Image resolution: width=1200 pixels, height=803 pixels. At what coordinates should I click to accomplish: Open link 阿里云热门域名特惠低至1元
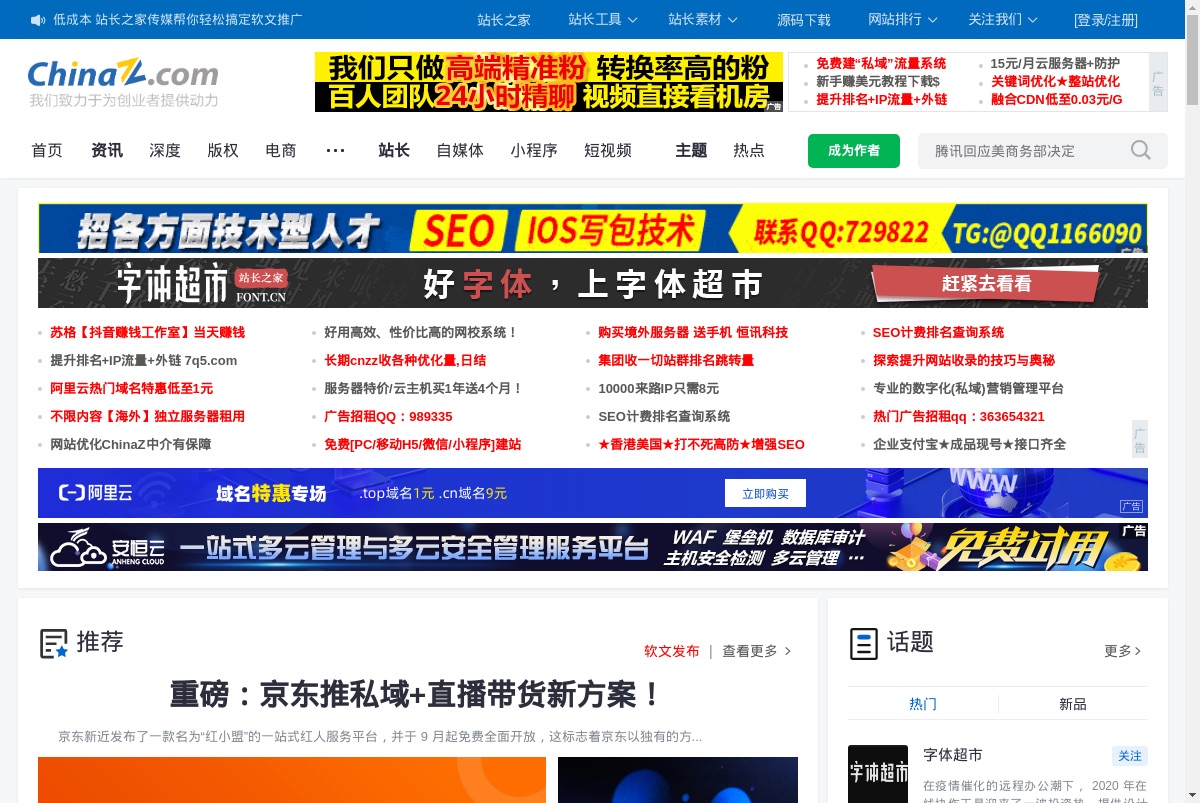[x=132, y=388]
